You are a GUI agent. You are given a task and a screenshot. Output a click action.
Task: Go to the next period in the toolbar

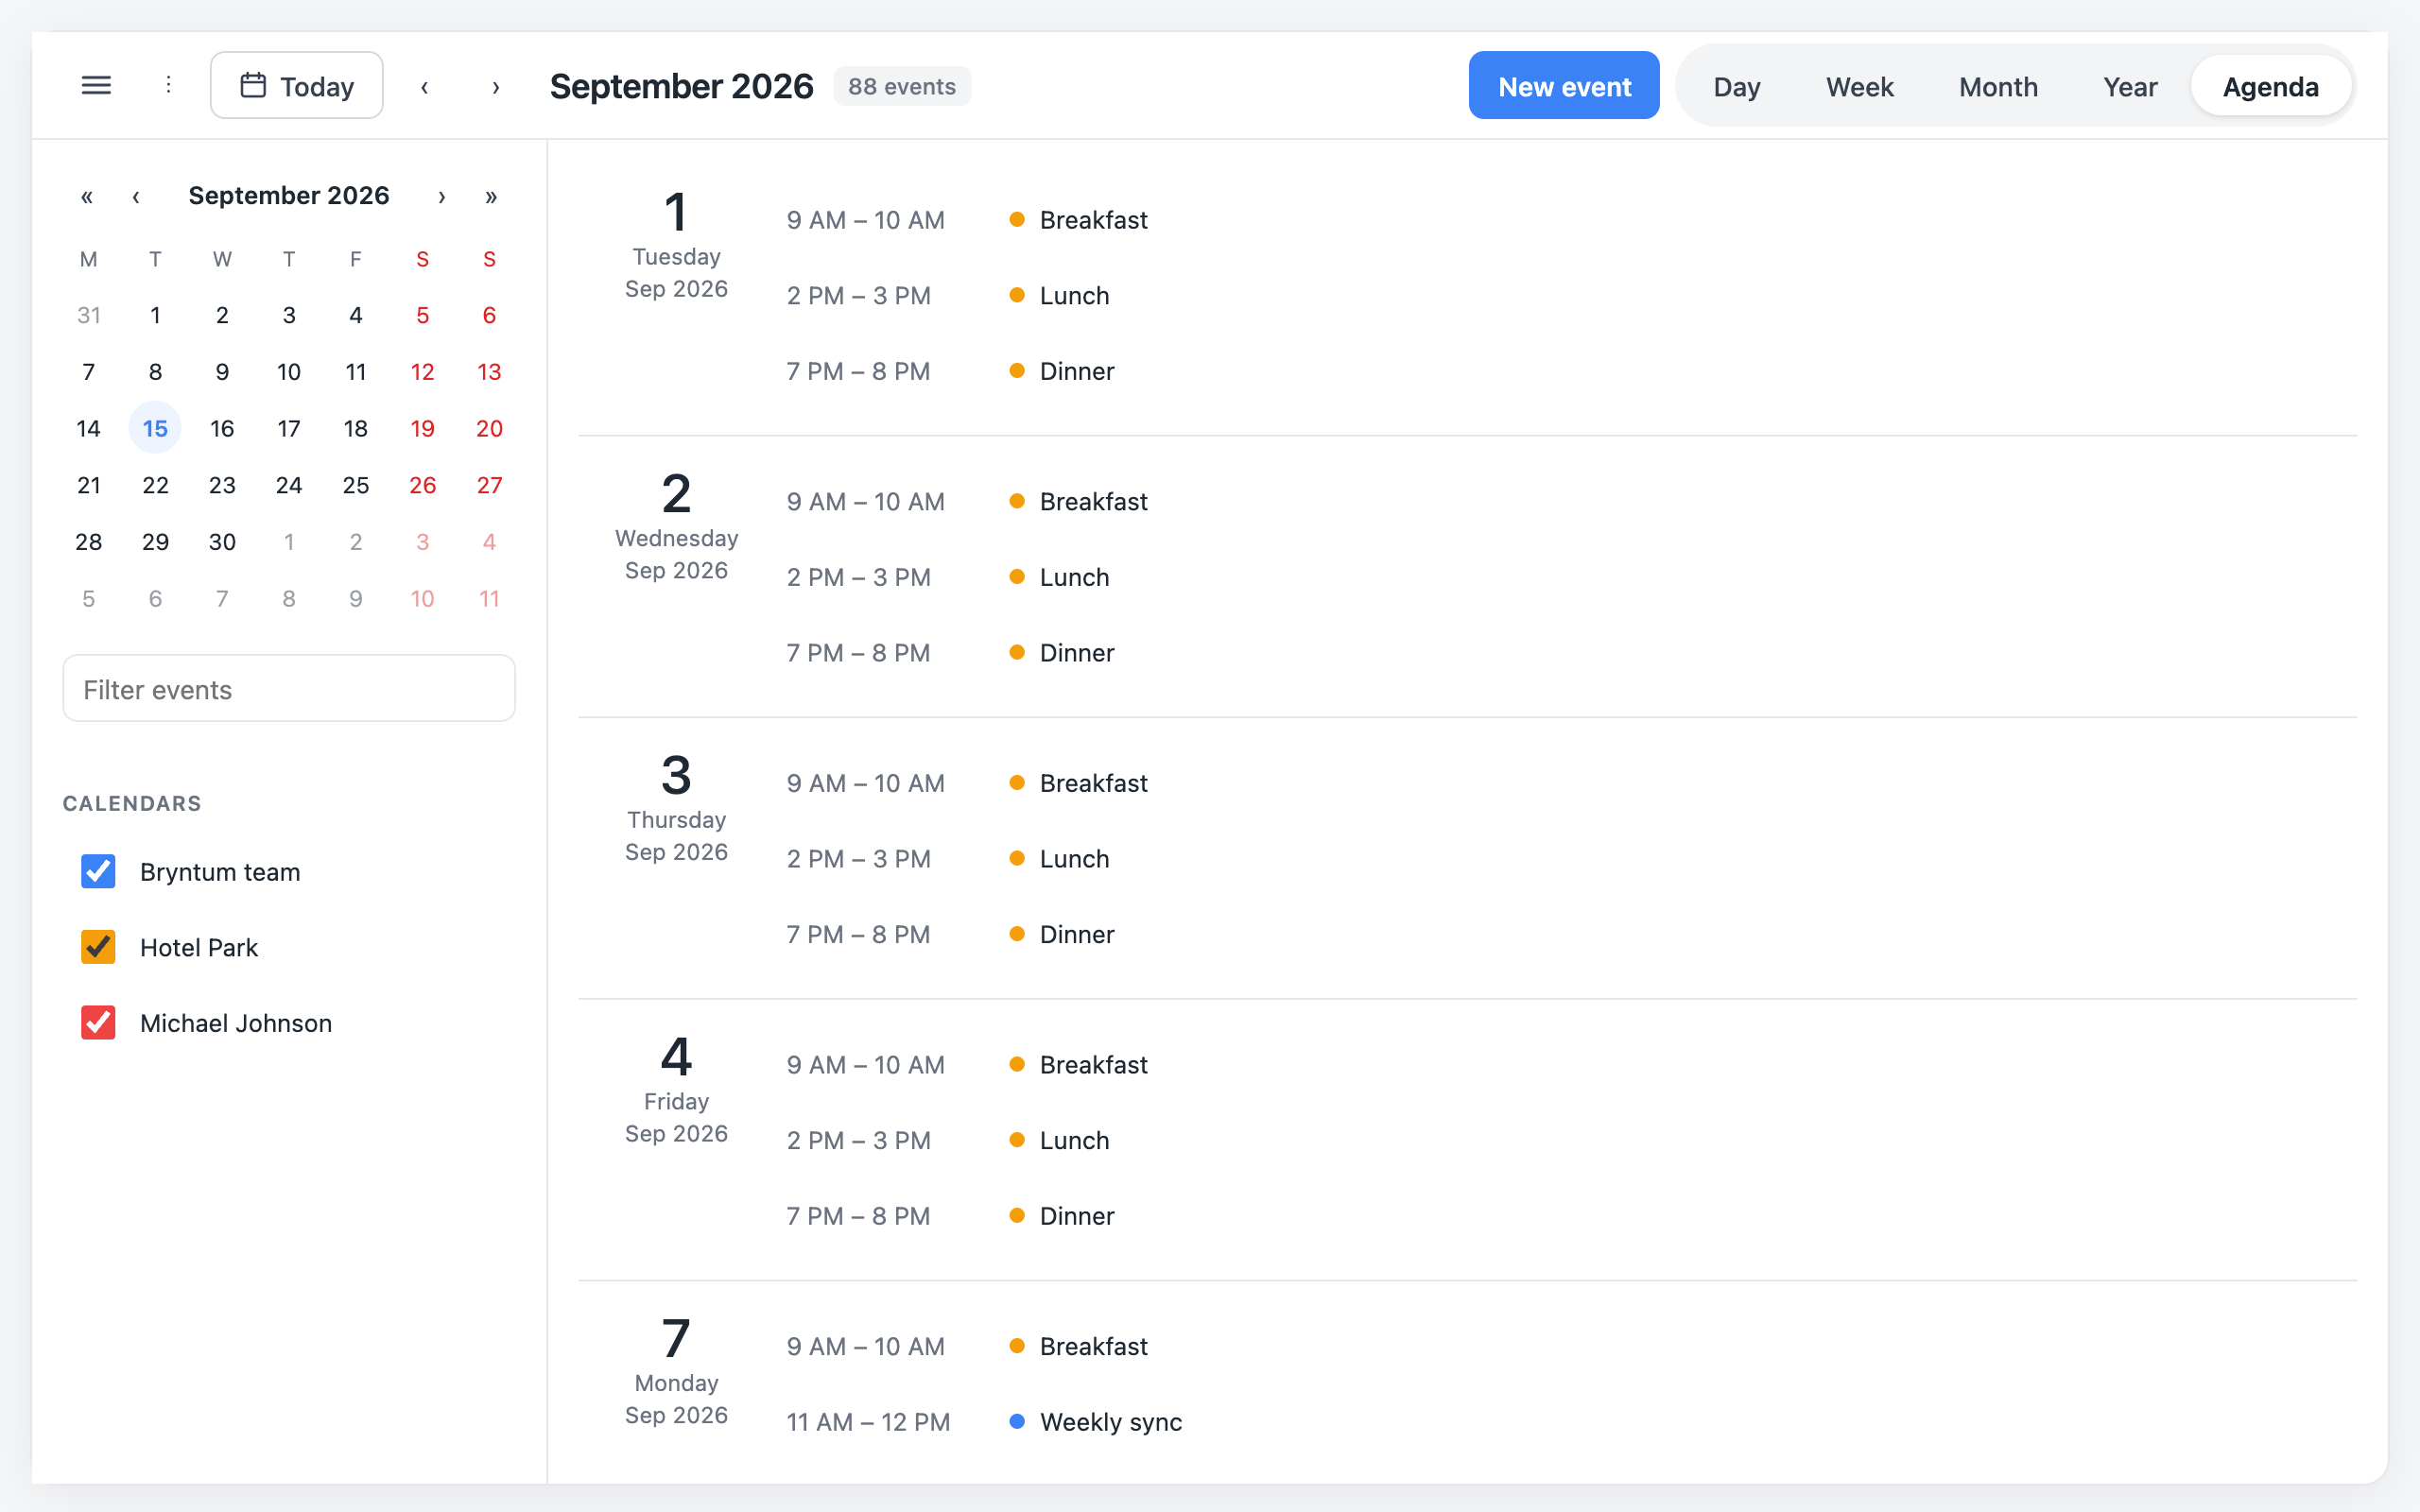click(x=496, y=86)
